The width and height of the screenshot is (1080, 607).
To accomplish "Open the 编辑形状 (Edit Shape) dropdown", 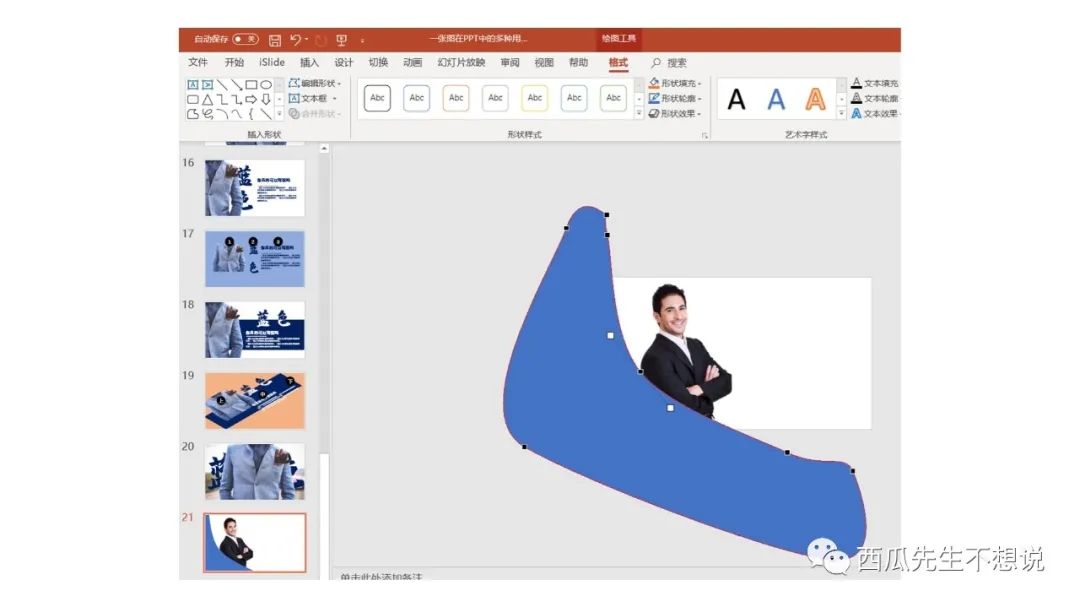I will (x=314, y=83).
